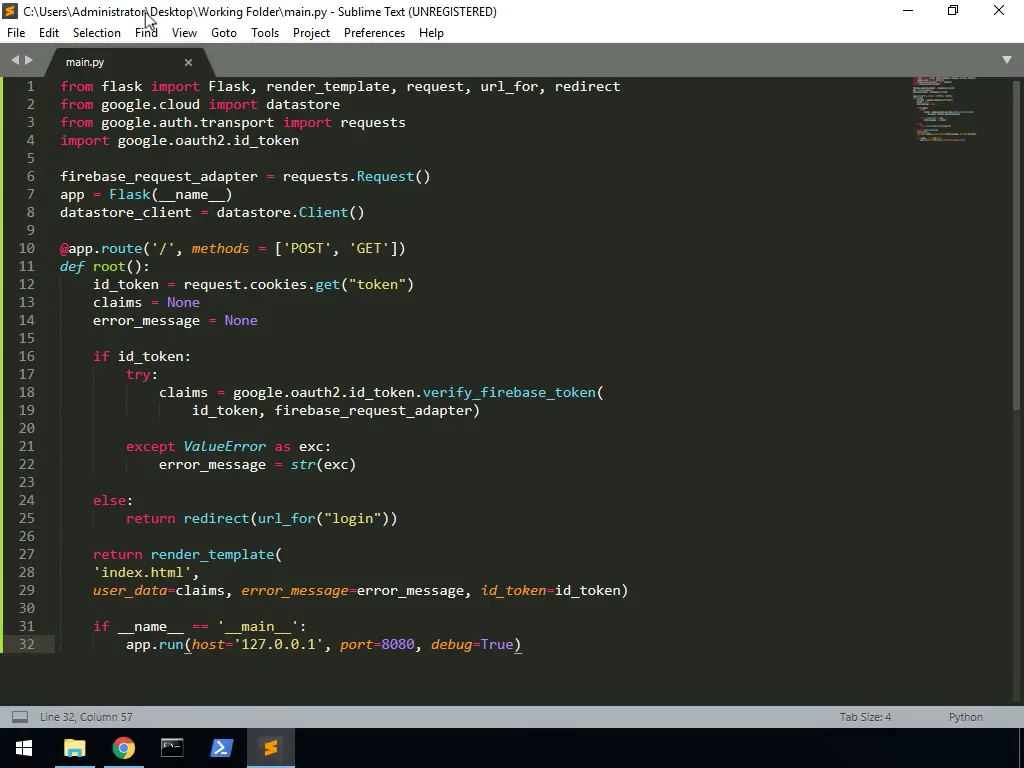The width and height of the screenshot is (1024, 768).
Task: Close the main.py tab
Action: click(188, 62)
